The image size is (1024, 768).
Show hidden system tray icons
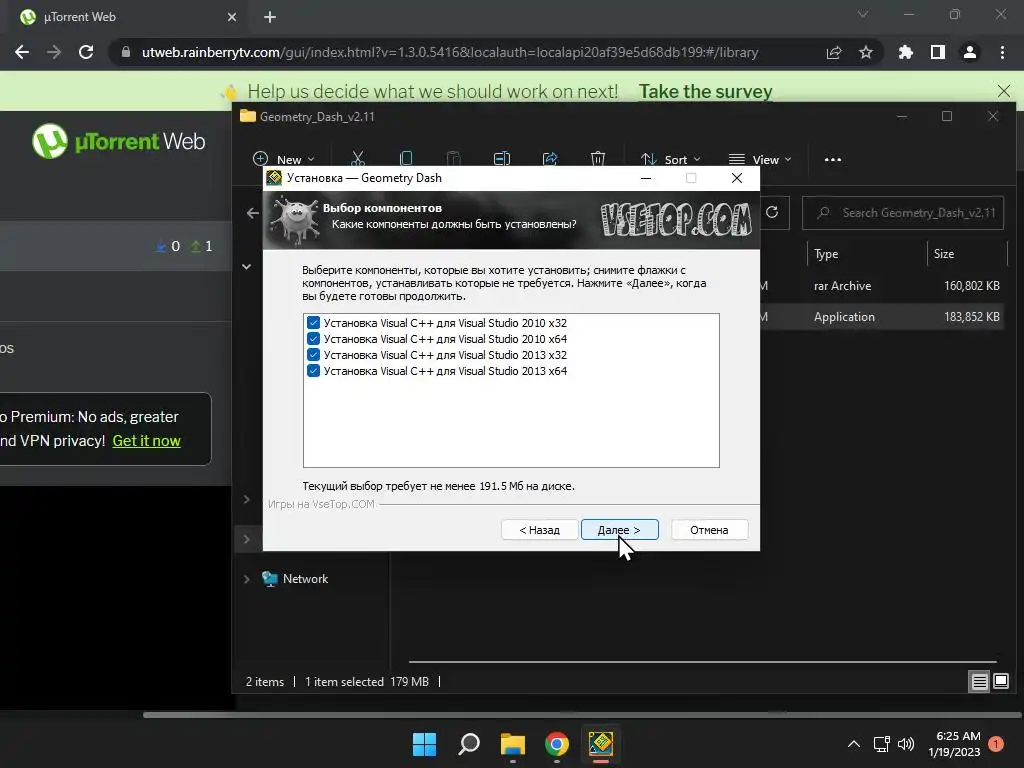point(854,744)
